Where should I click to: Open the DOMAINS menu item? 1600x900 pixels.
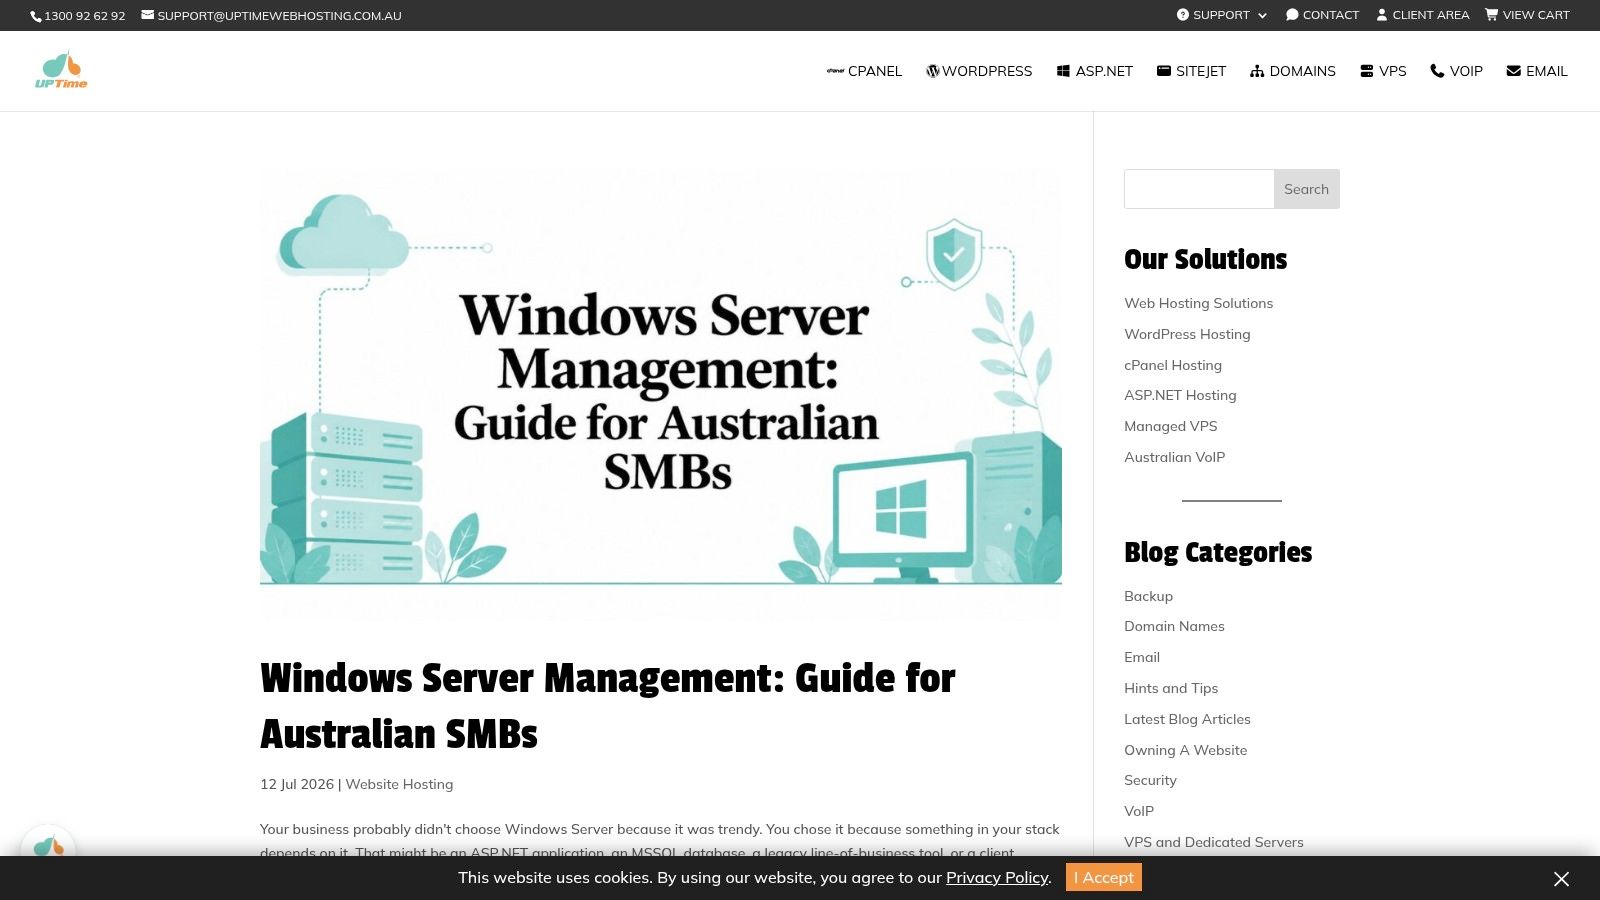[1293, 71]
